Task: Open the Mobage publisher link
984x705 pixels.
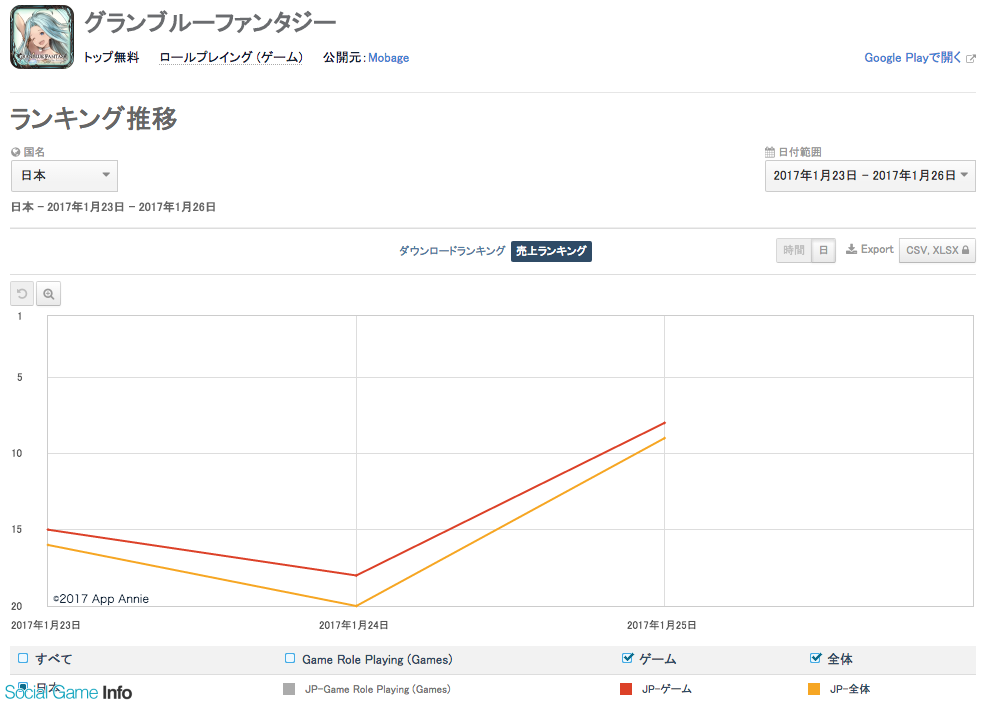Action: click(388, 58)
